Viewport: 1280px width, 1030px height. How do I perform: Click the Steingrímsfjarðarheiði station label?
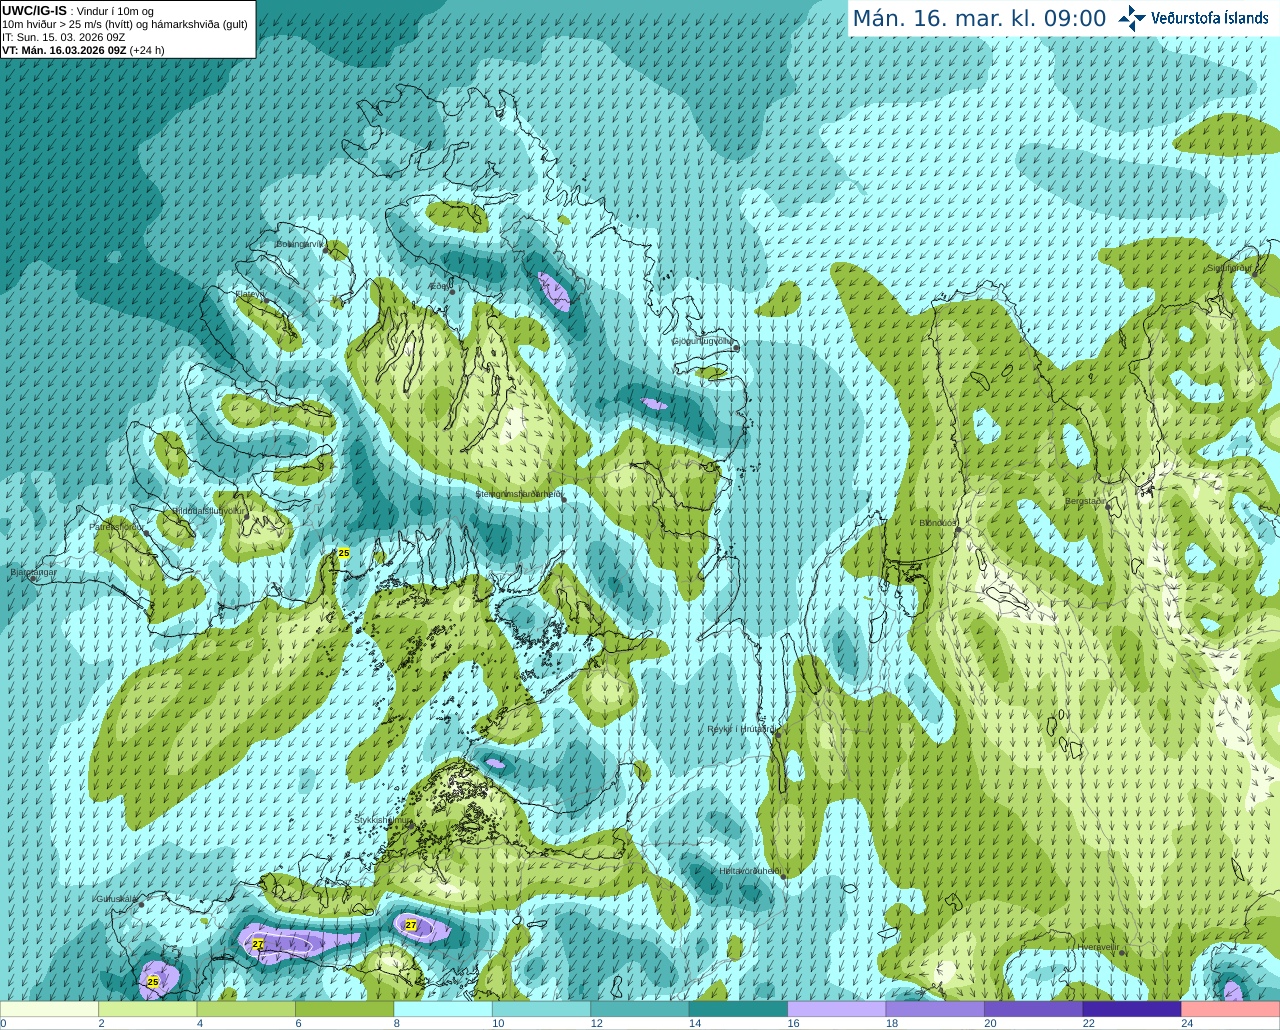coord(518,494)
